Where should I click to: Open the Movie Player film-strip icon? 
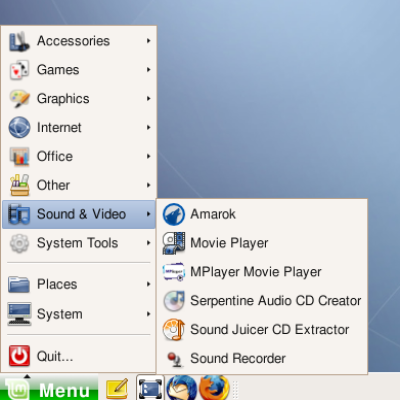174,243
